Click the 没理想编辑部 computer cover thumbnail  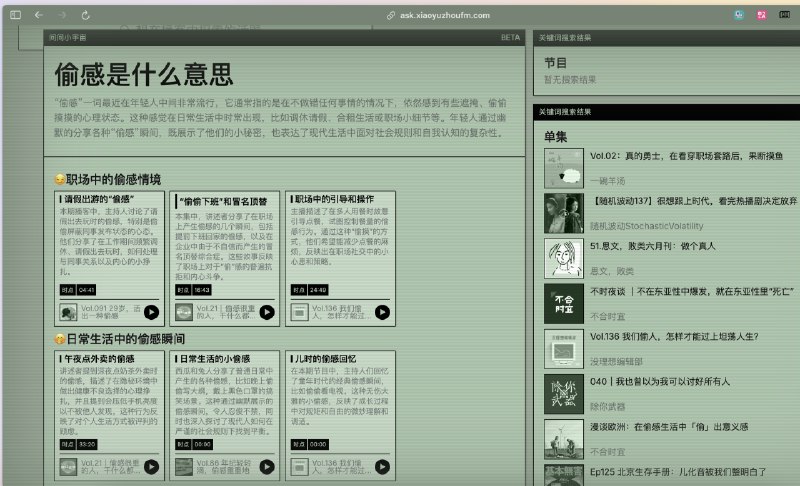click(x=564, y=349)
